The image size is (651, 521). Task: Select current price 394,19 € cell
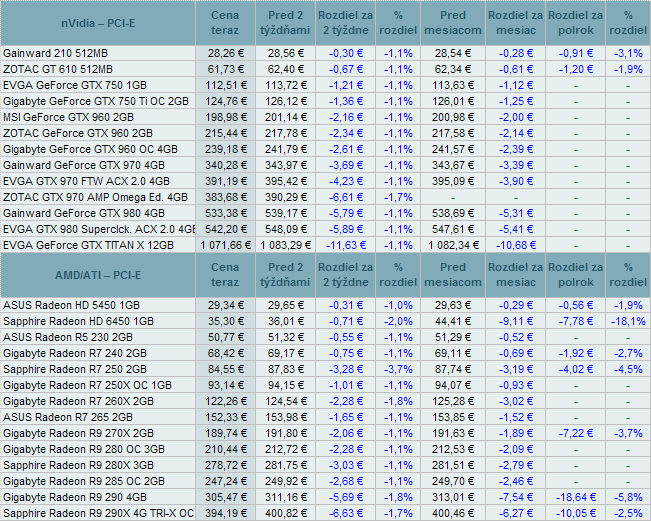pos(225,513)
